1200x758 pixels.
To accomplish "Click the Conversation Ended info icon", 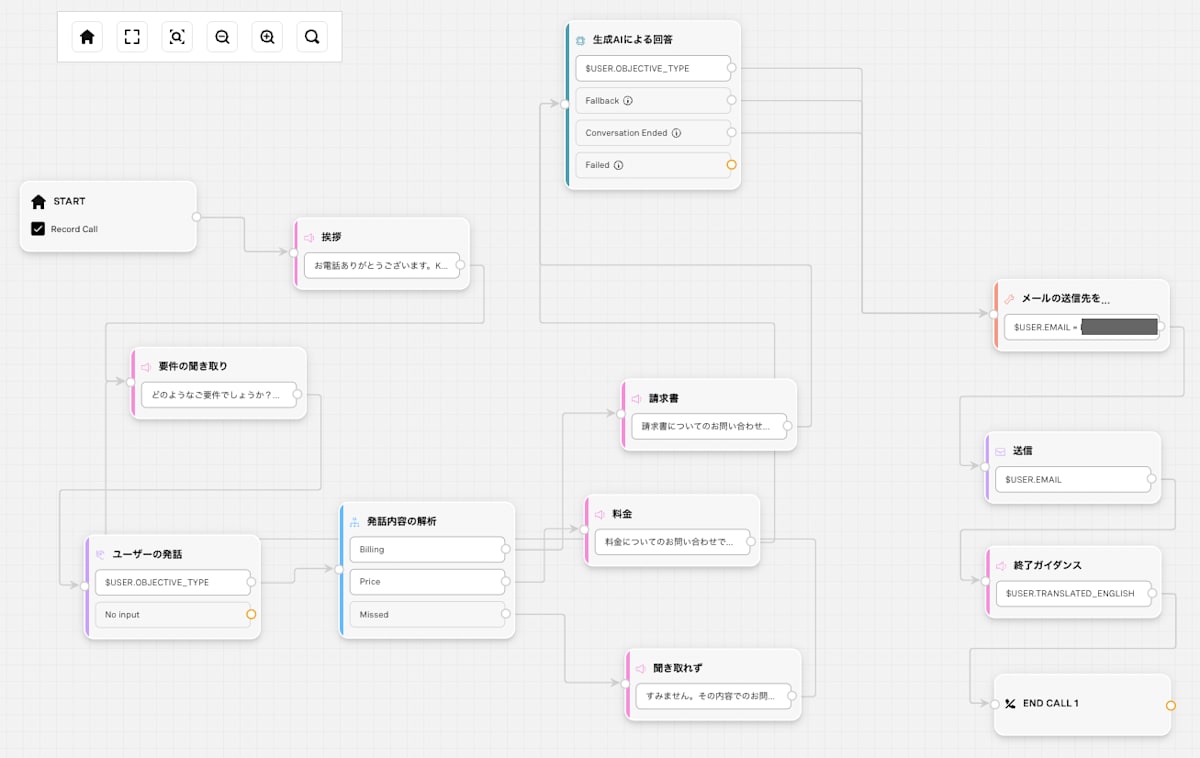I will [677, 132].
